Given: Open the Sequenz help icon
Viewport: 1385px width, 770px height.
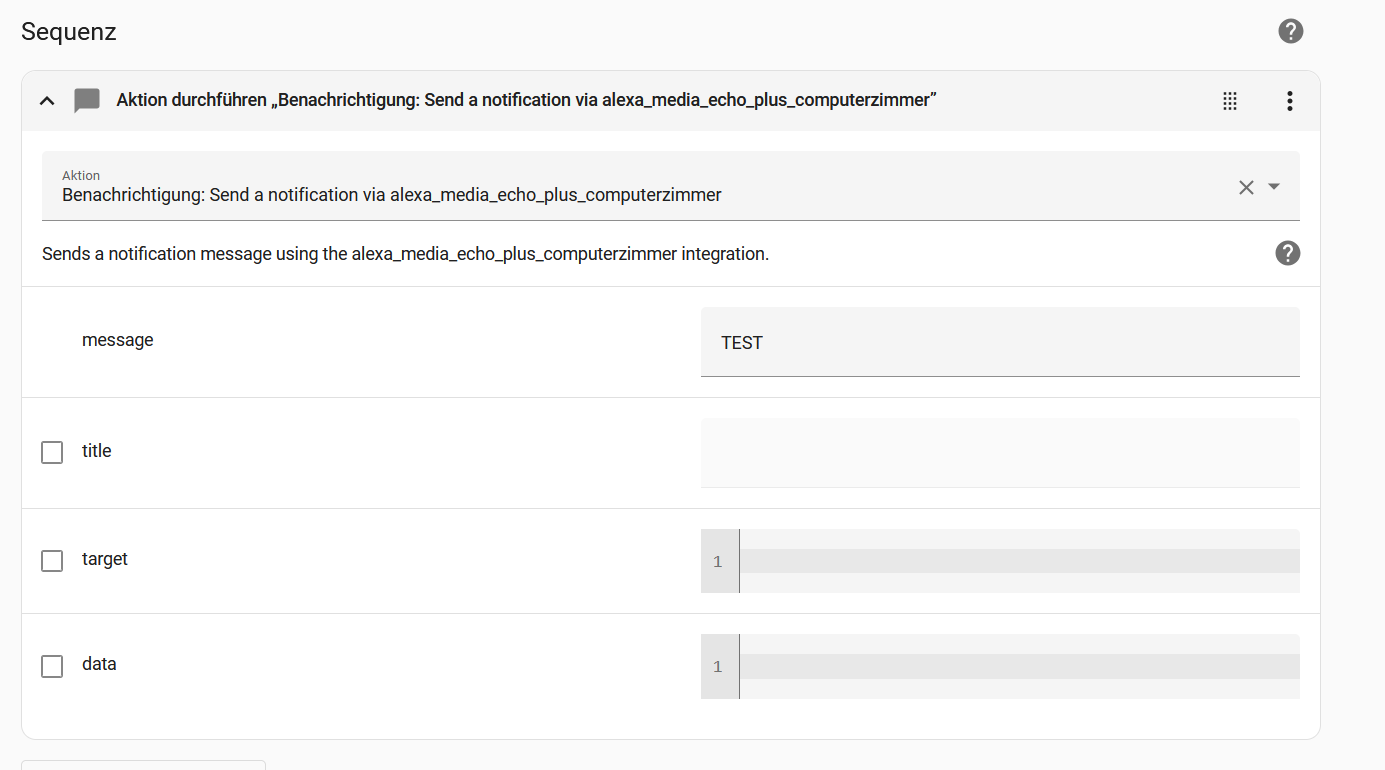Looking at the screenshot, I should (x=1291, y=31).
